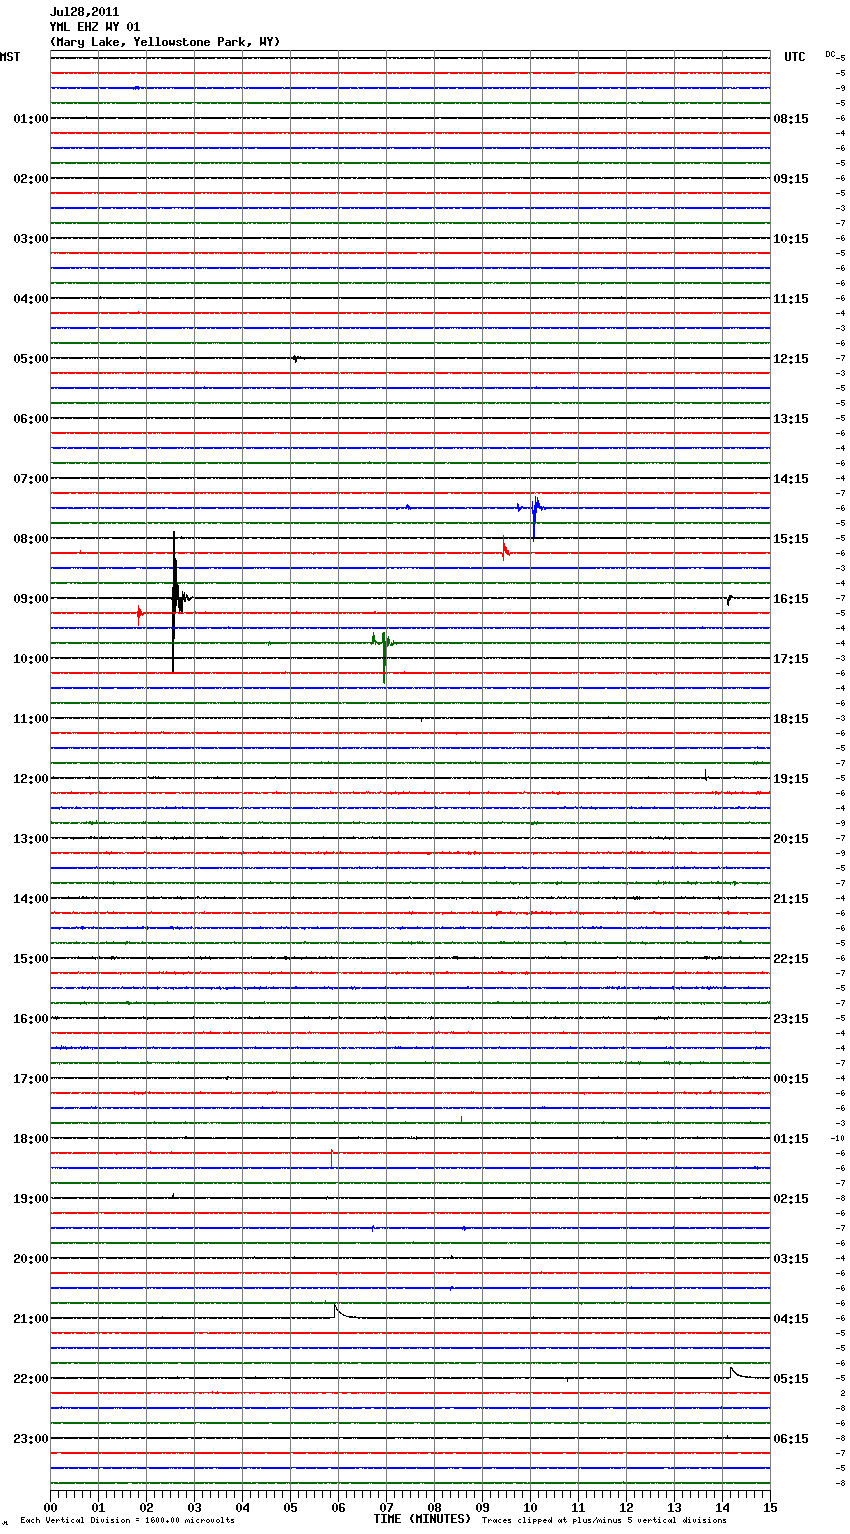Click the Mary Lake, Yellowstone Park location text
This screenshot has width=850, height=1534.
(165, 42)
